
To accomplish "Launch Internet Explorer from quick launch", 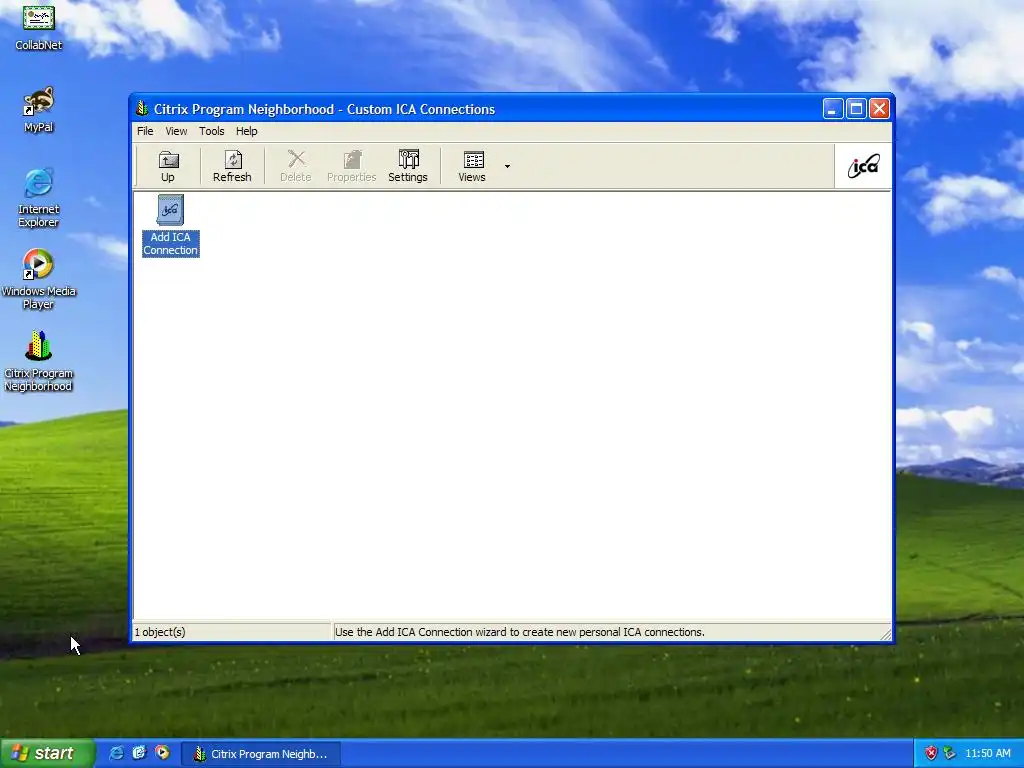I will coord(116,753).
